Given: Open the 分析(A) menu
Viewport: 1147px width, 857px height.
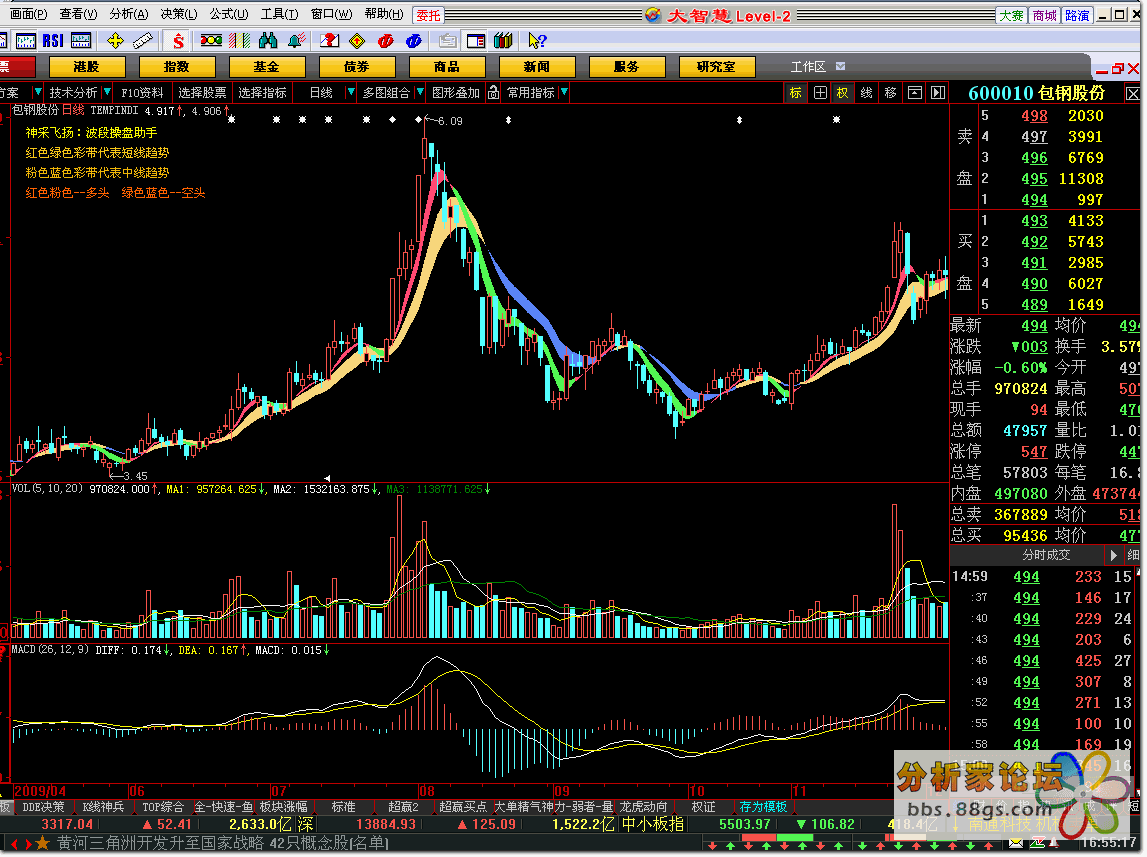Looking at the screenshot, I should (x=129, y=14).
